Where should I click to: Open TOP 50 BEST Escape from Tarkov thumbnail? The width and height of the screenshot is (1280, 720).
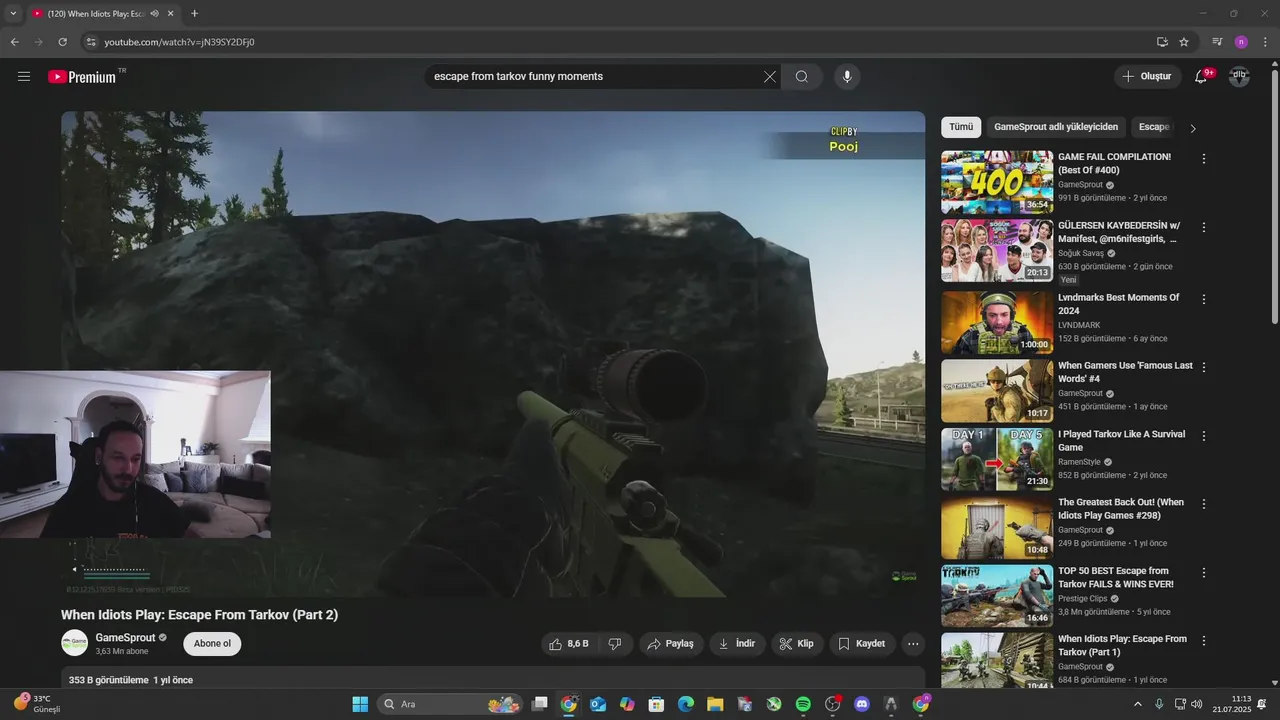pos(997,596)
